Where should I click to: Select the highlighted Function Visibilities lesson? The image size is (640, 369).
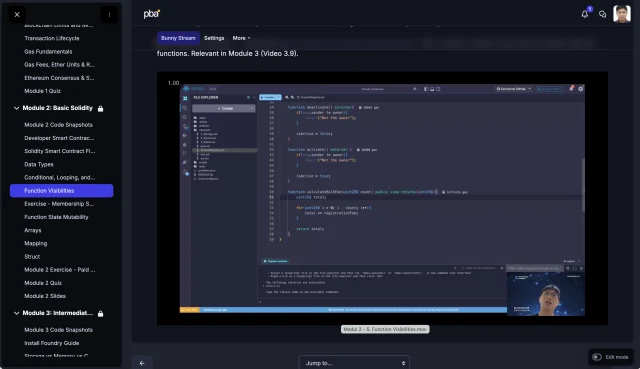61,191
